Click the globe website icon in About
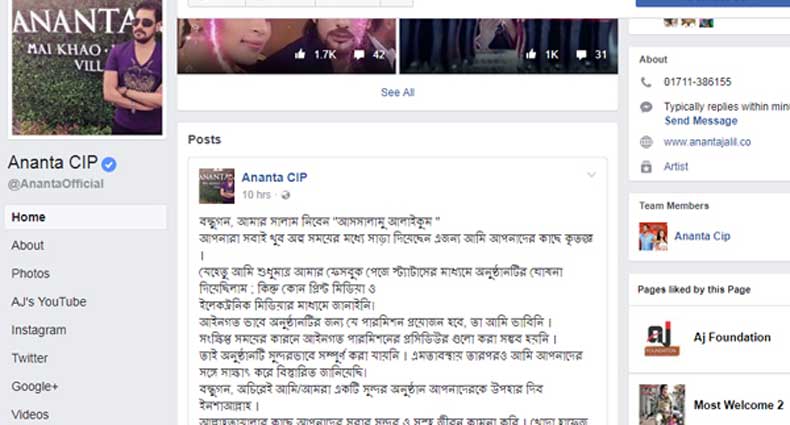790x425 pixels. pyautogui.click(x=646, y=142)
